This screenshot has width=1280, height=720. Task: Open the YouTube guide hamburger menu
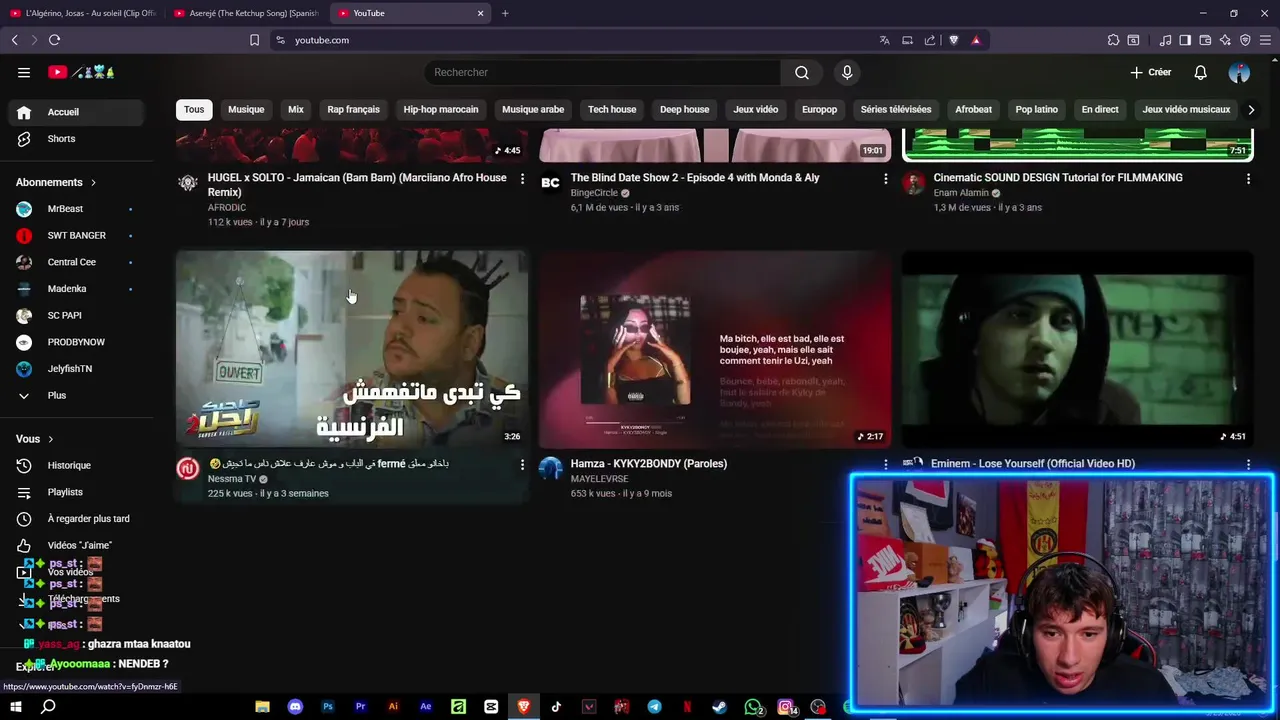click(24, 72)
